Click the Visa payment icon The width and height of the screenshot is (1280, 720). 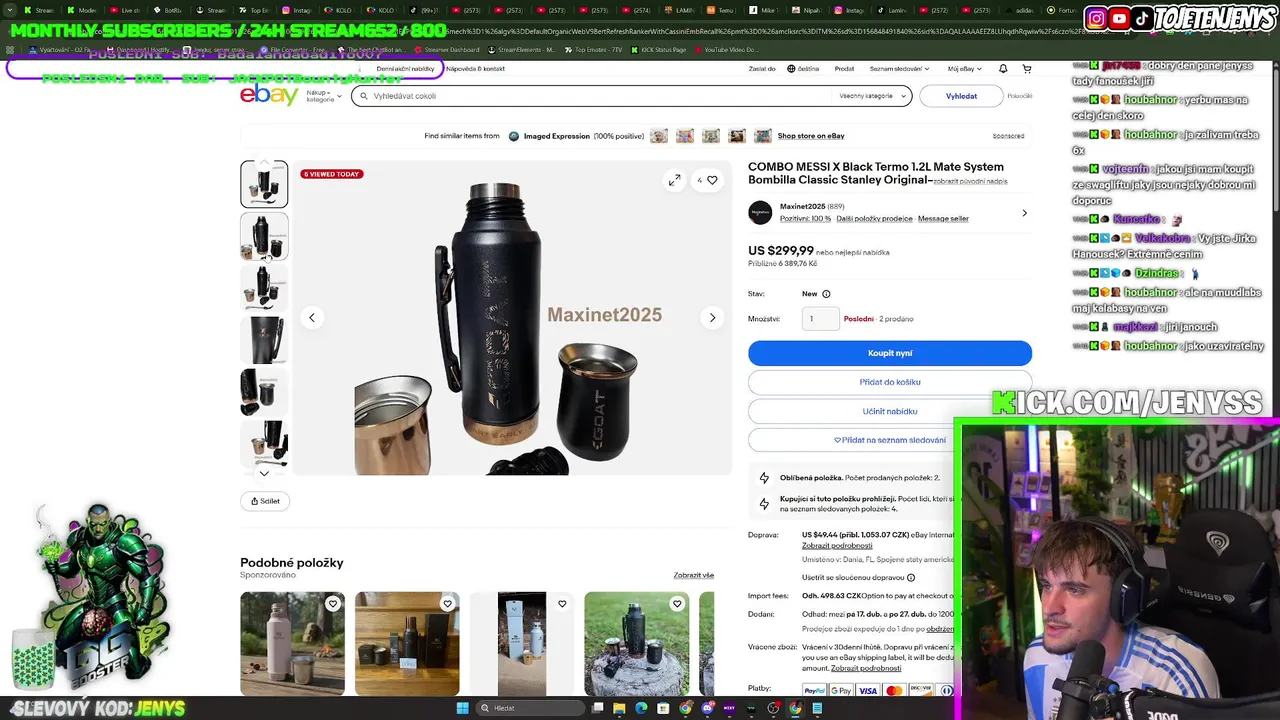pyautogui.click(x=868, y=691)
